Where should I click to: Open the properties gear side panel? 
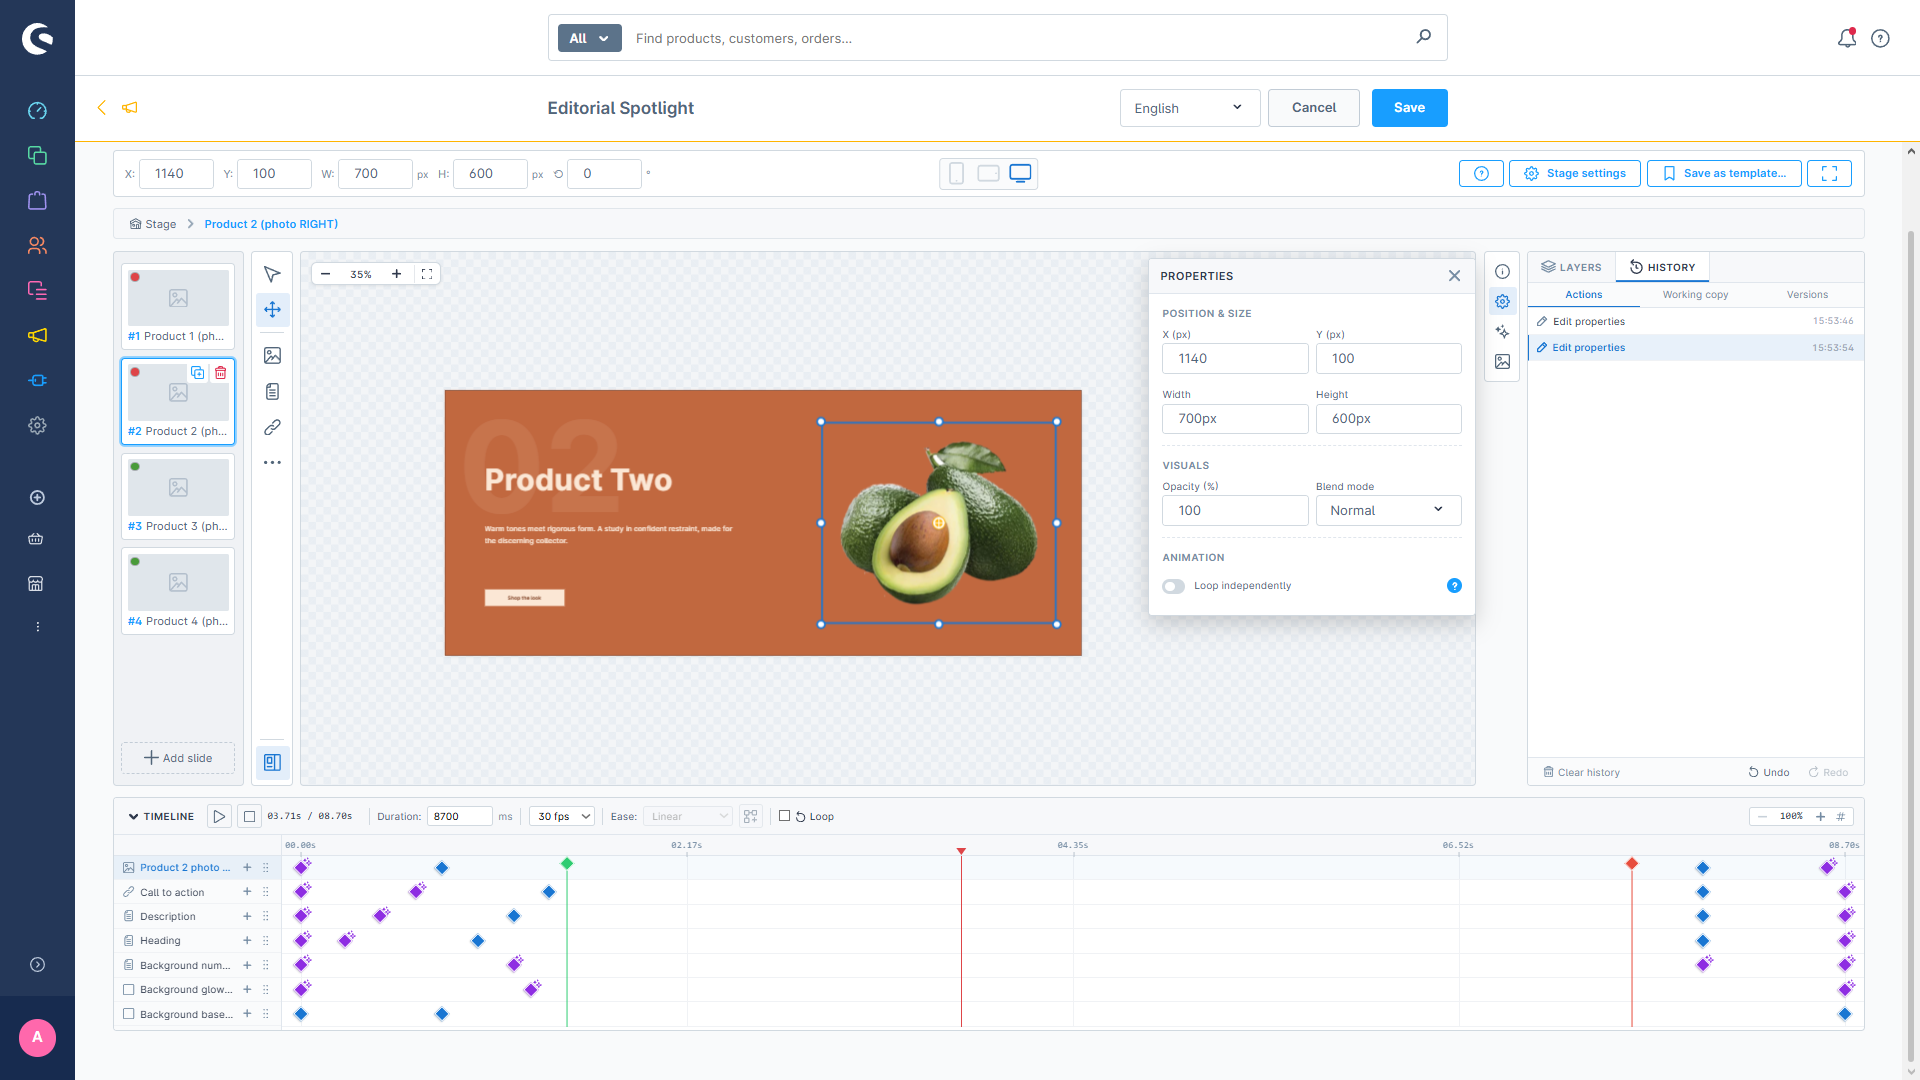(1502, 301)
